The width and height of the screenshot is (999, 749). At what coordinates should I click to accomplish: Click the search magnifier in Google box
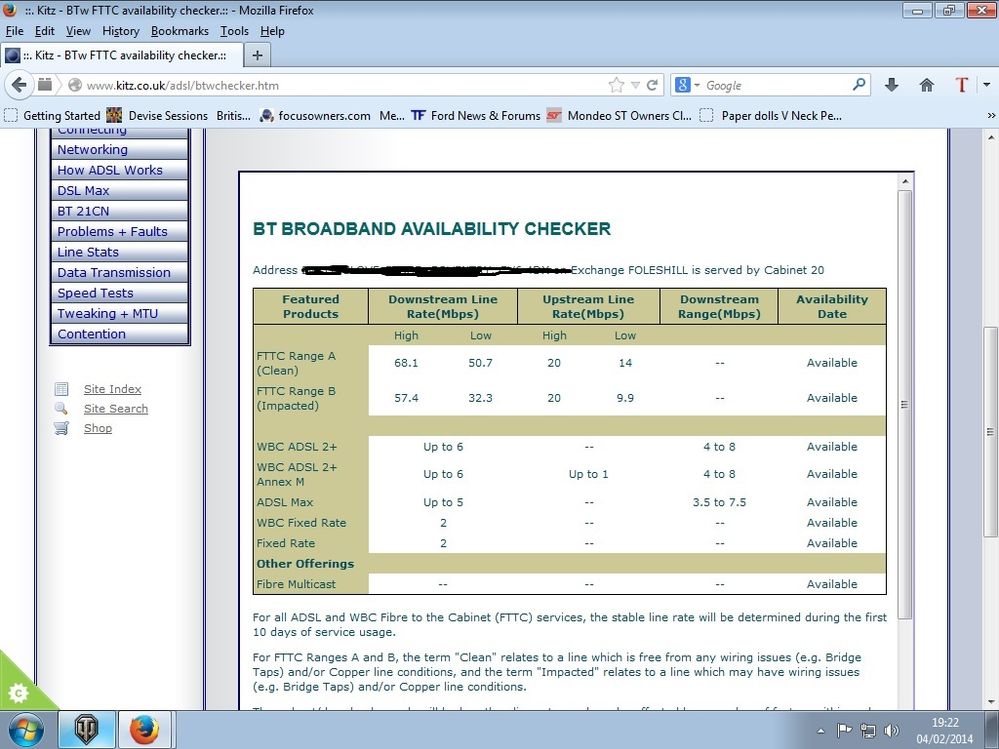pos(859,84)
